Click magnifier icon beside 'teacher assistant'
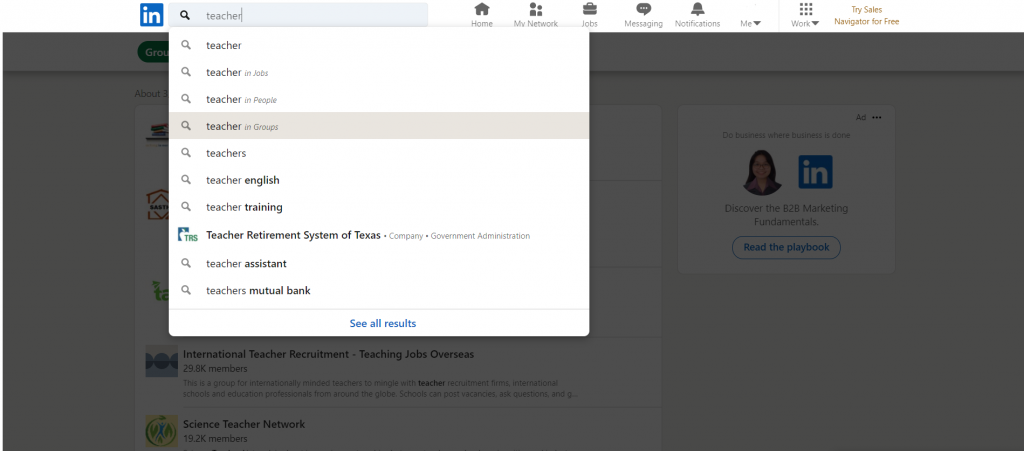Viewport: 1024px width, 451px height. (x=186, y=263)
